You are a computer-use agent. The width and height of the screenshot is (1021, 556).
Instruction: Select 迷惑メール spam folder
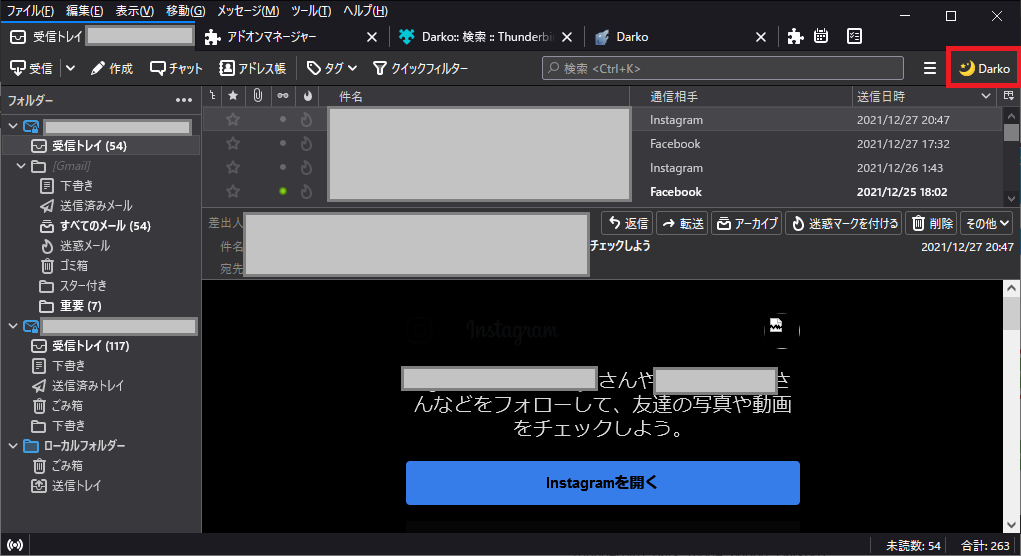pos(85,246)
